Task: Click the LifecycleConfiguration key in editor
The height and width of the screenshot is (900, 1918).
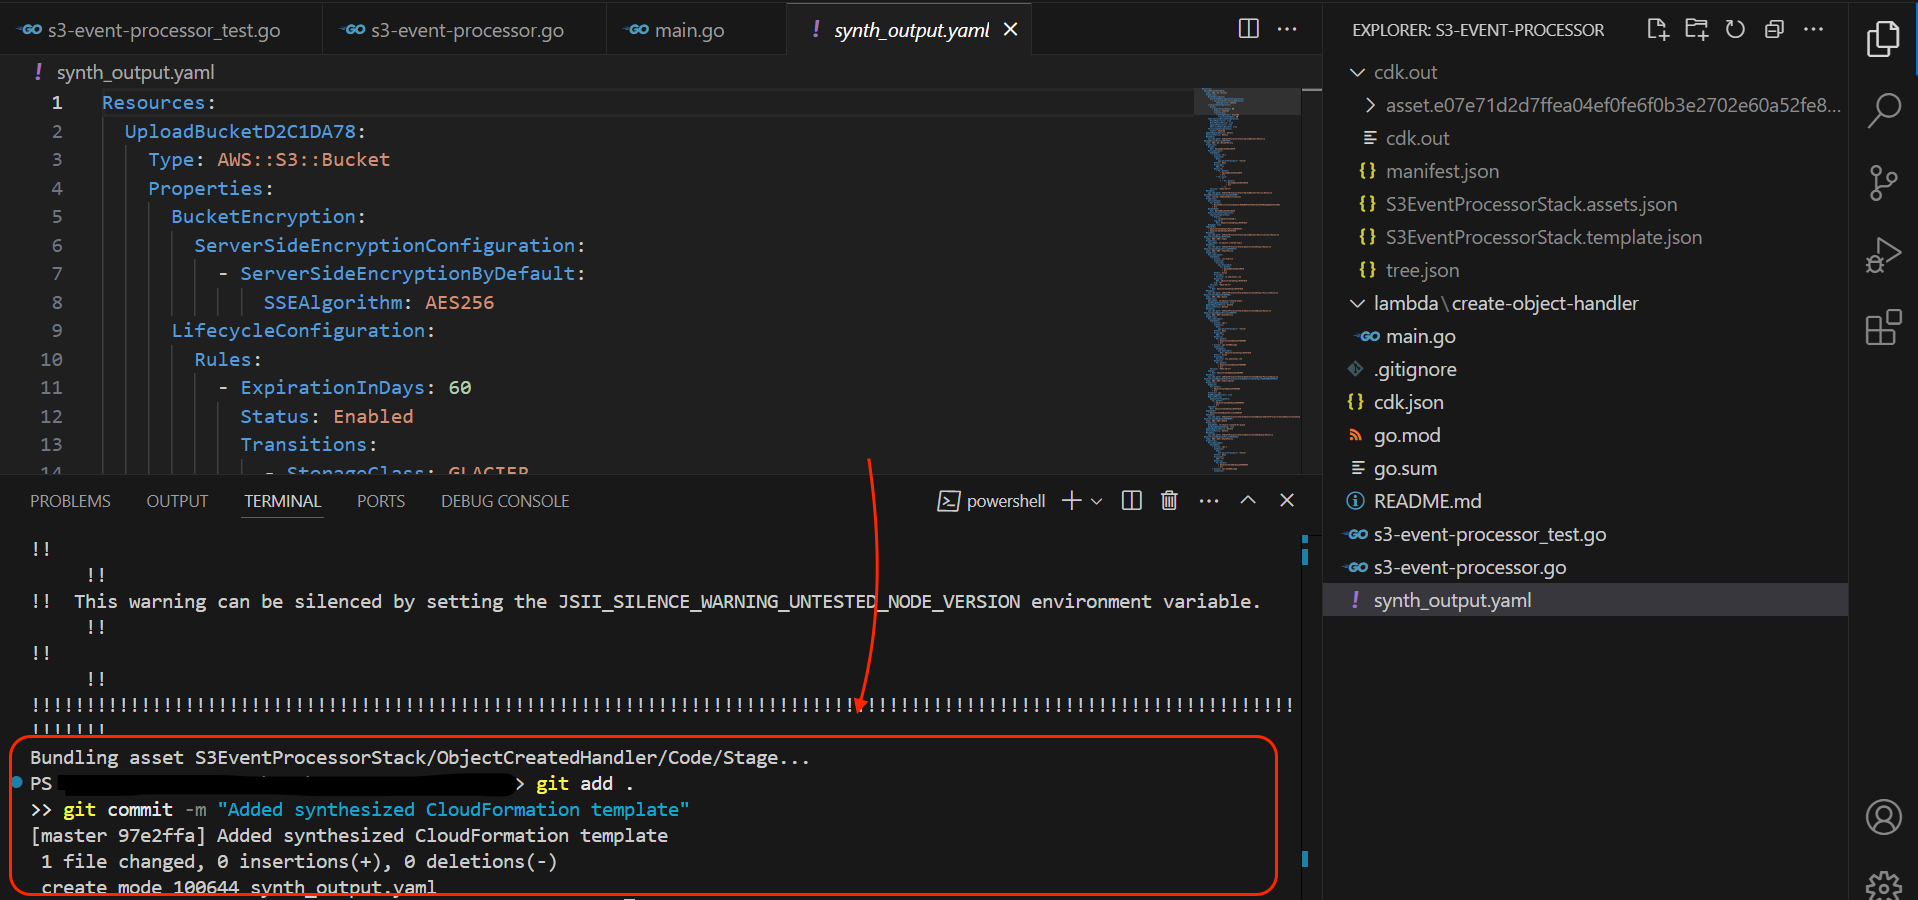Action: tap(298, 330)
